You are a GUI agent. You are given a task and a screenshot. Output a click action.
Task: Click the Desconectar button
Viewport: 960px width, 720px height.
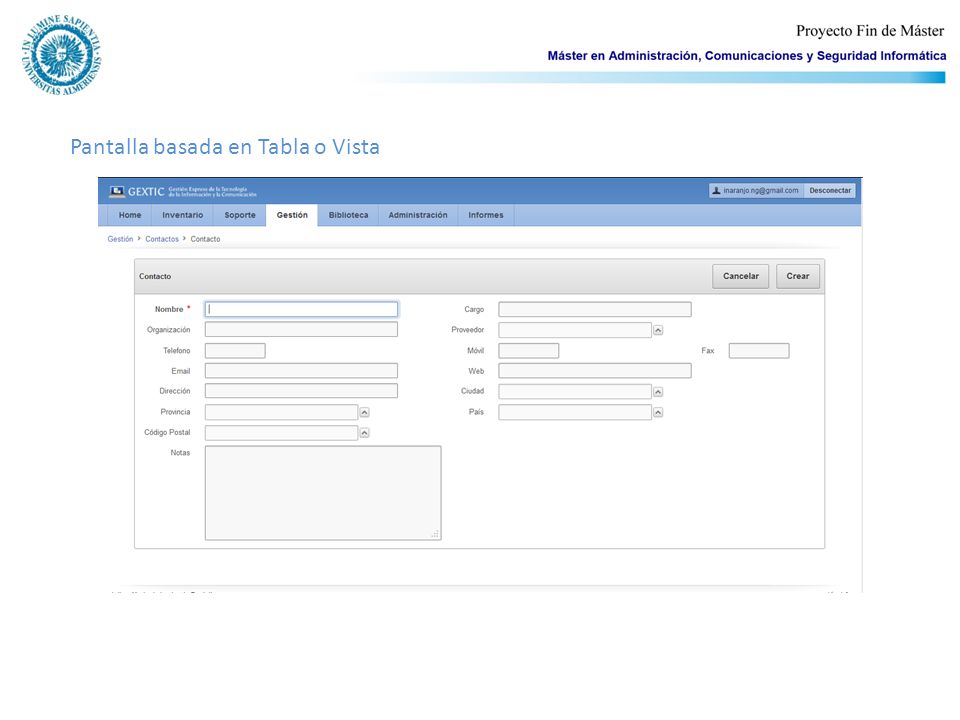(x=830, y=190)
